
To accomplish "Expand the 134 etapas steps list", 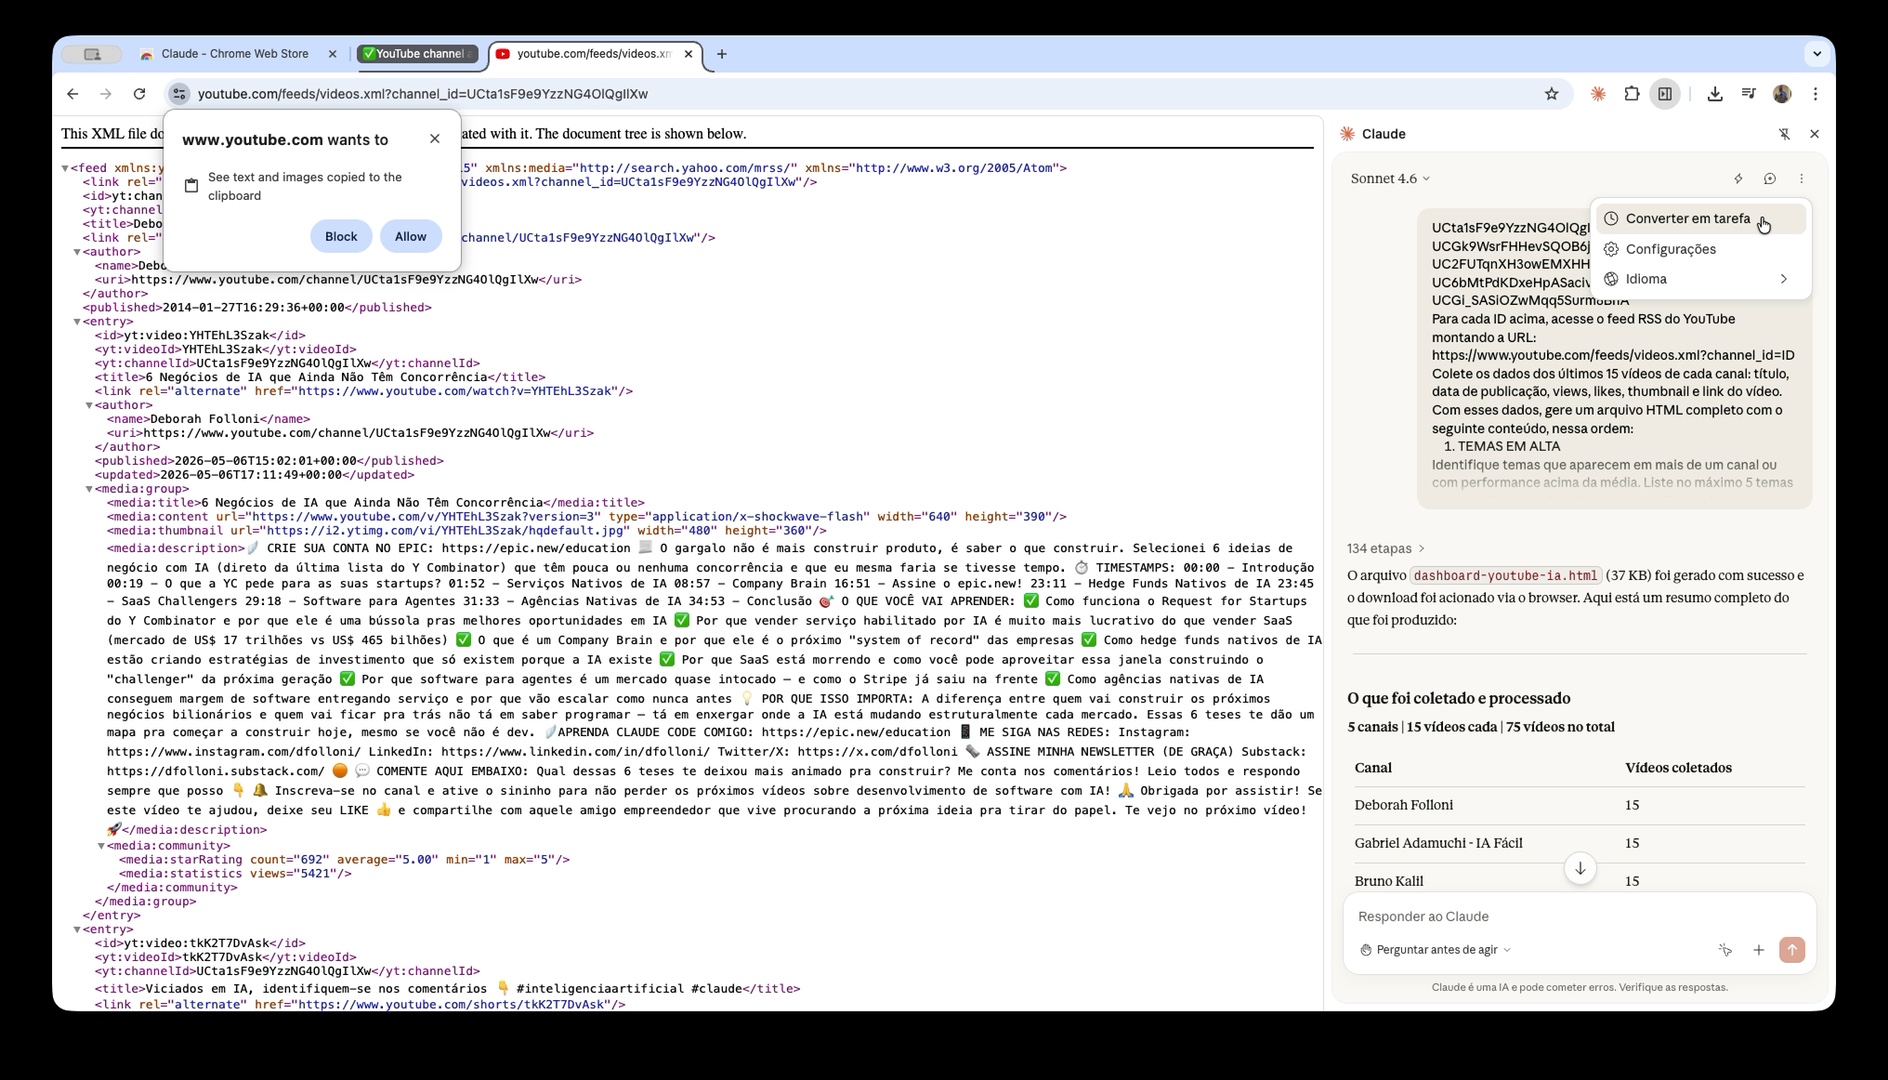I will point(1385,549).
